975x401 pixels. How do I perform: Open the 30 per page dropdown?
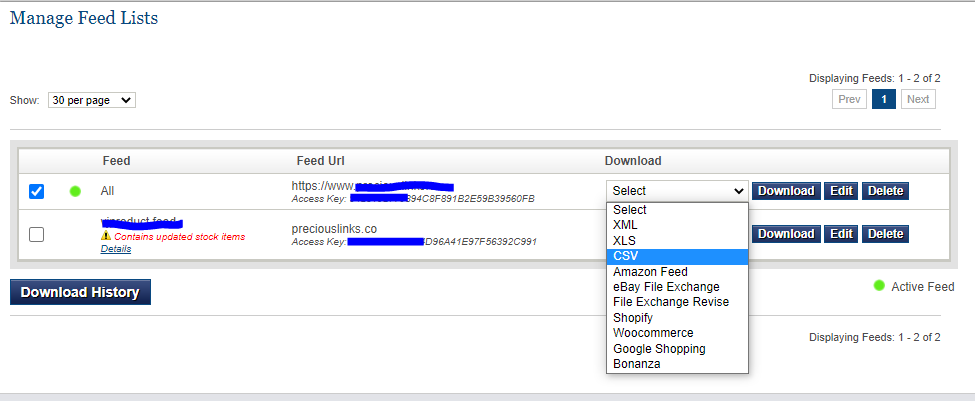pos(91,100)
